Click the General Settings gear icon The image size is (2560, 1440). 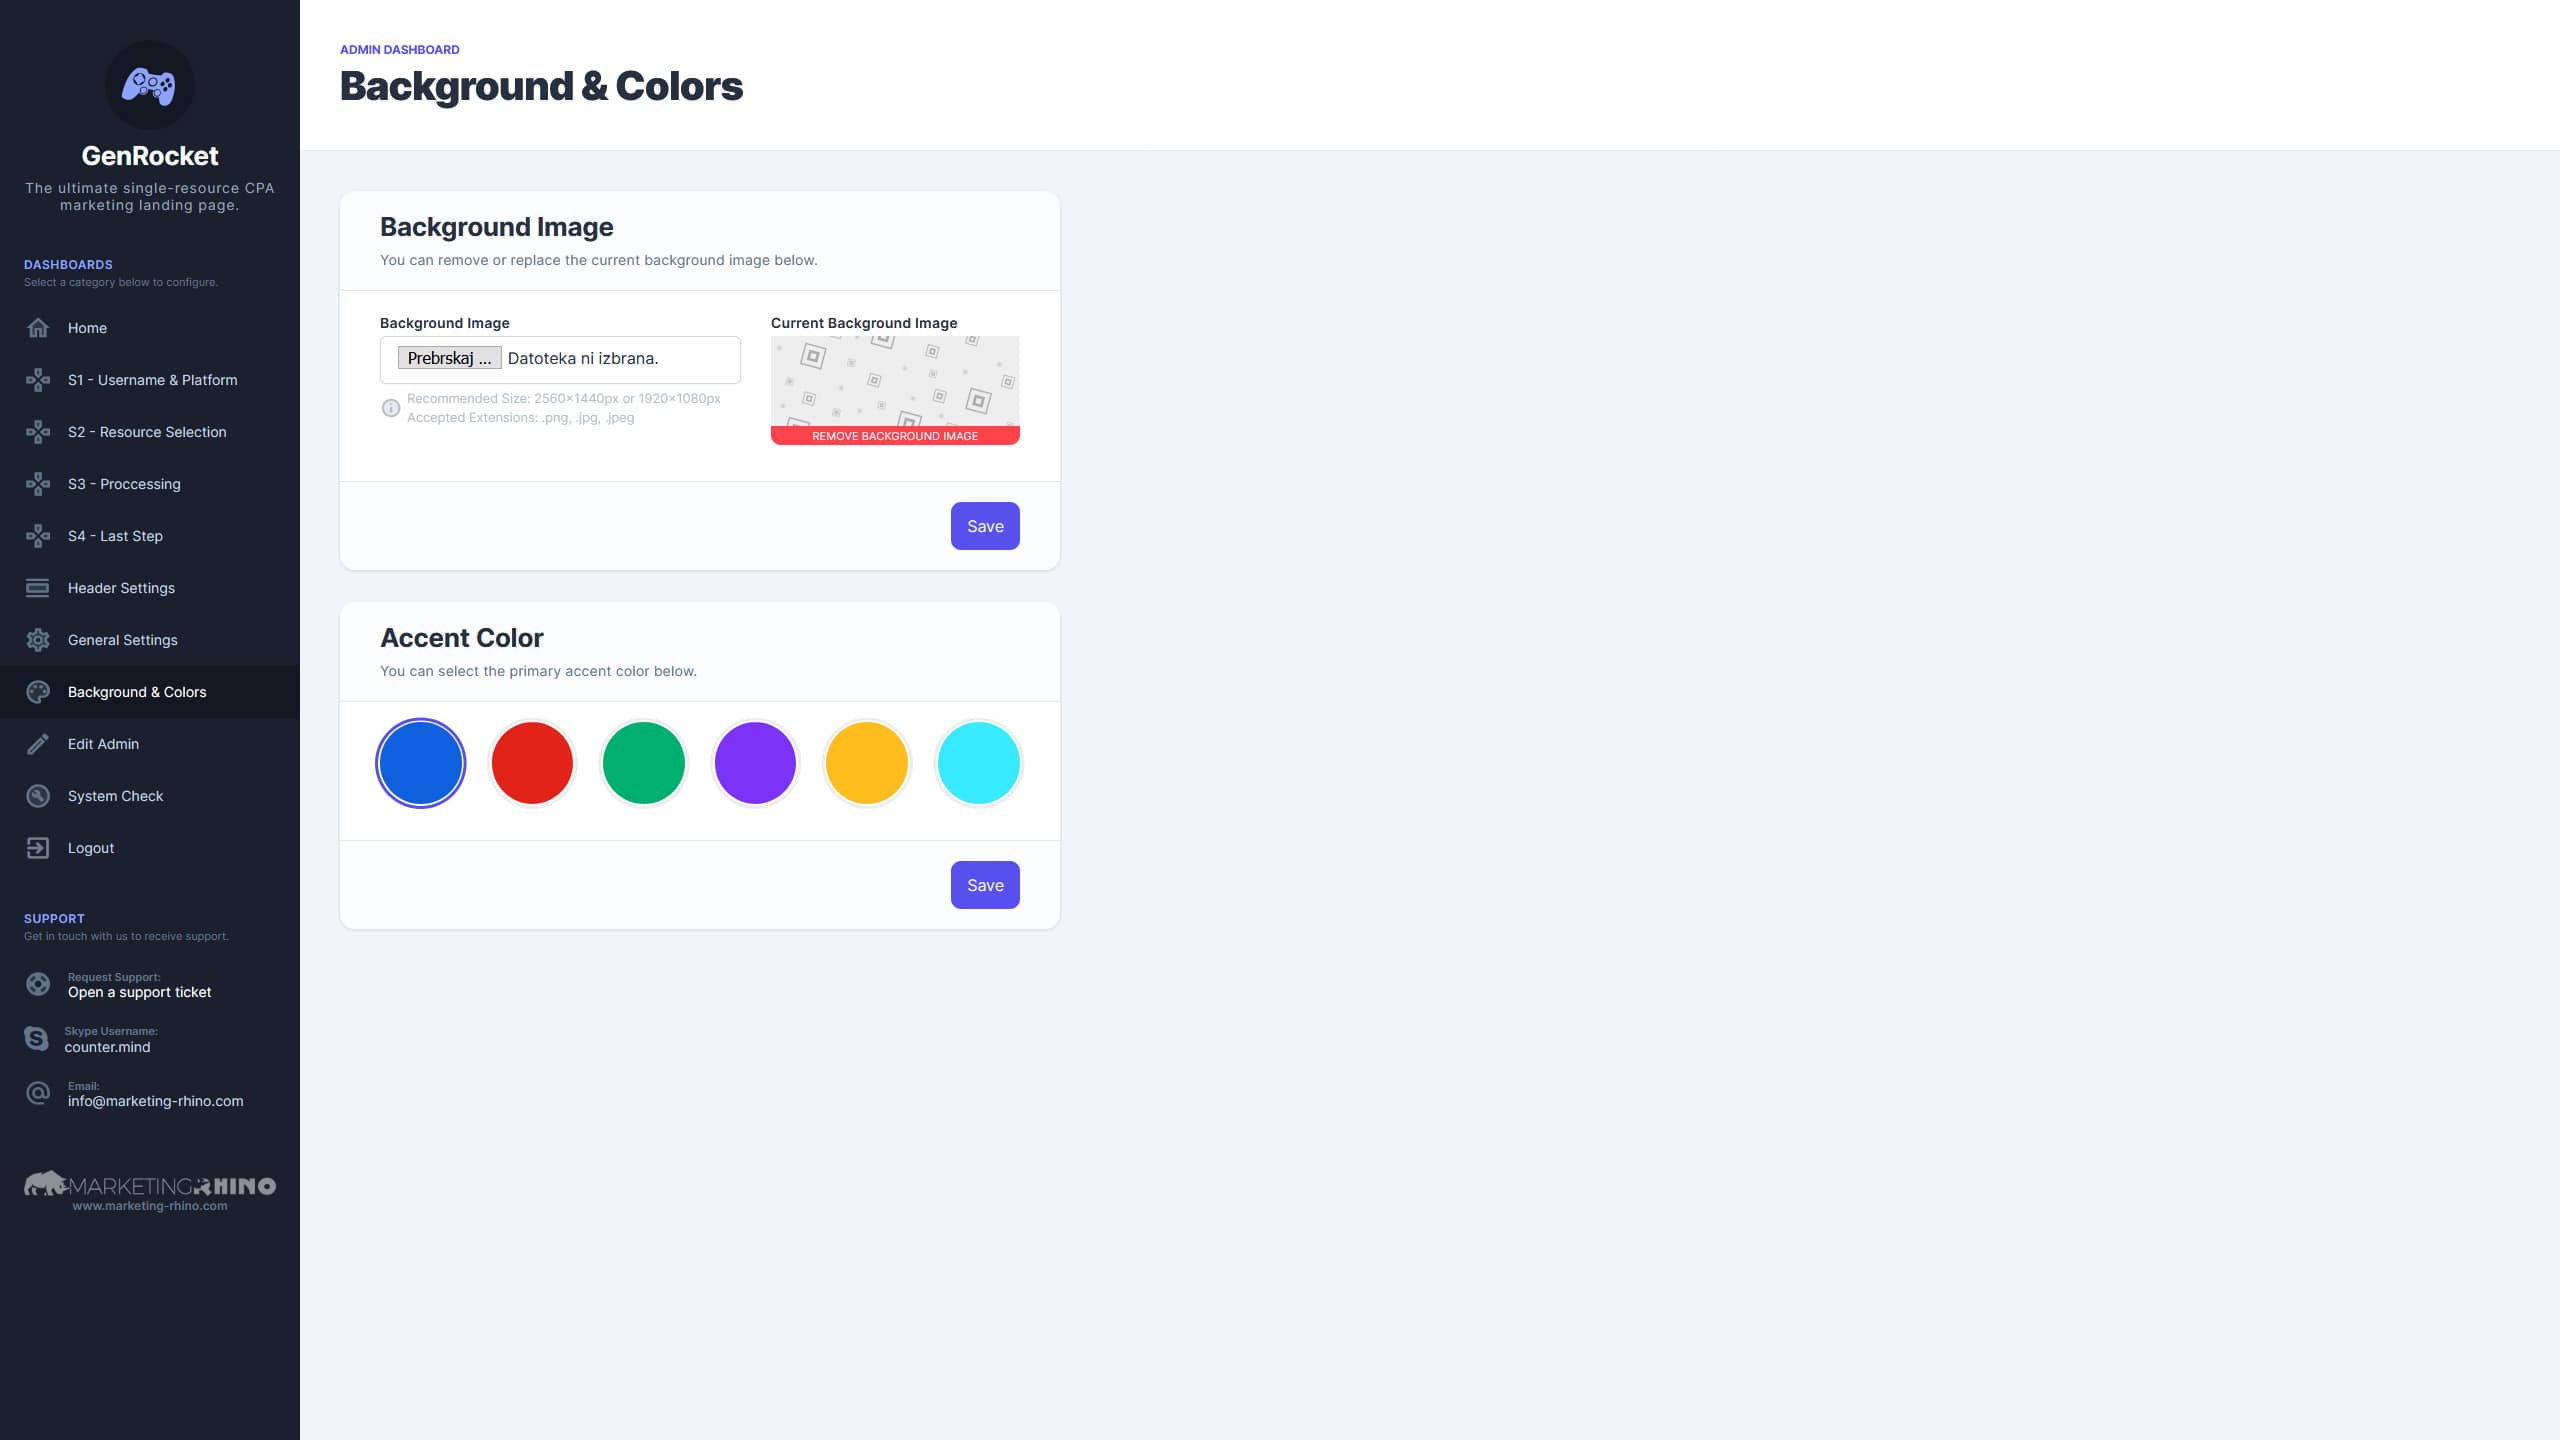38,640
